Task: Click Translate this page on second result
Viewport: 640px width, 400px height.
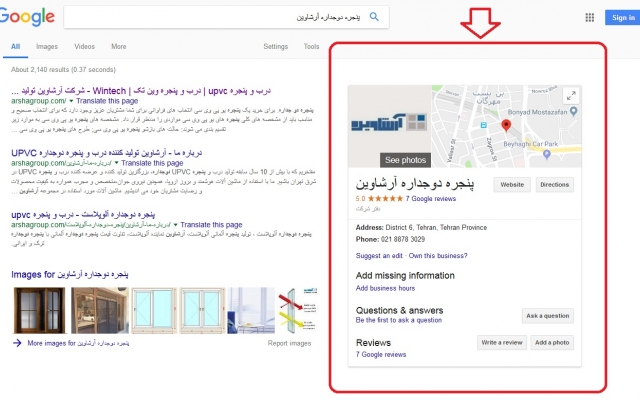Action: 152,163
